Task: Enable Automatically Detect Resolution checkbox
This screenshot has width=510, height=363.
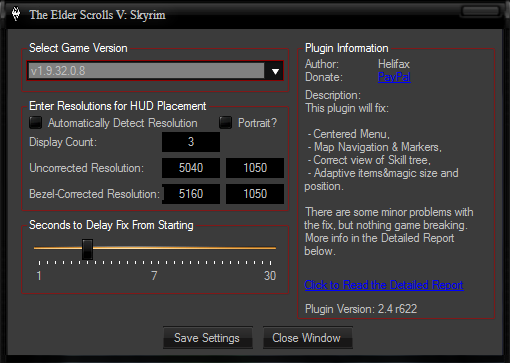Action: click(36, 123)
